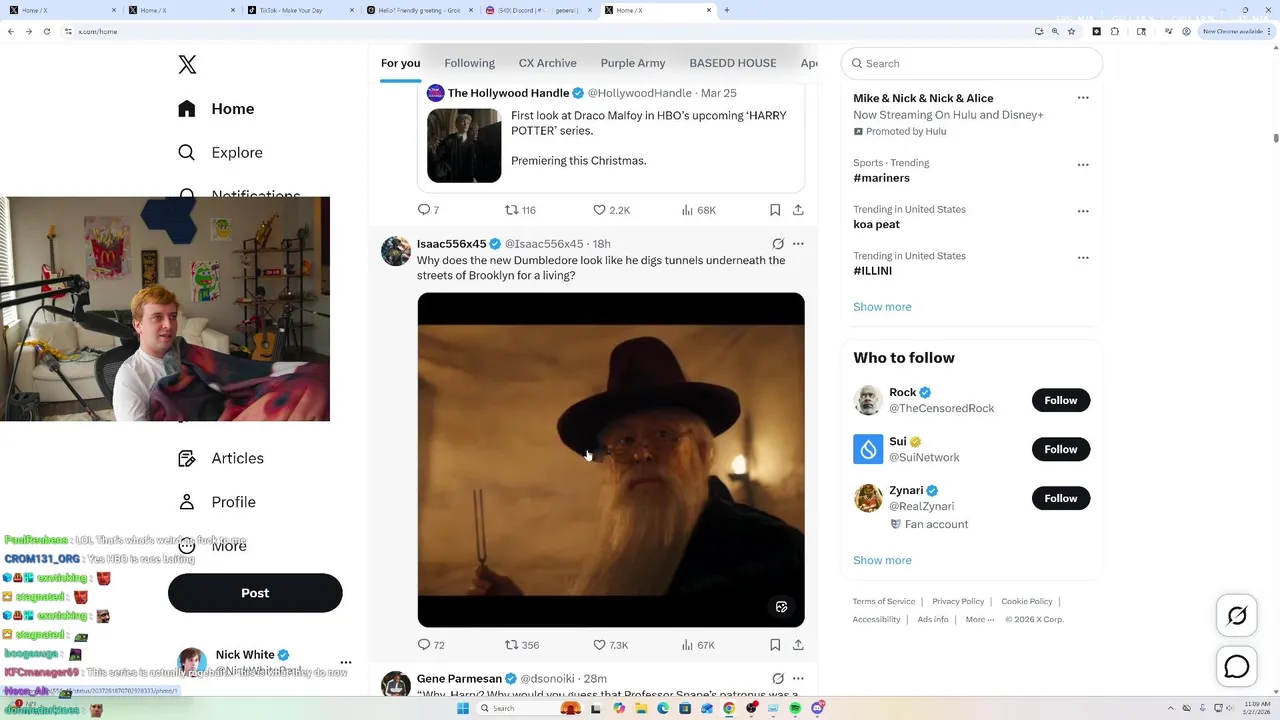Share the Isaac556x45 post
1280x720 pixels.
pyautogui.click(x=798, y=645)
